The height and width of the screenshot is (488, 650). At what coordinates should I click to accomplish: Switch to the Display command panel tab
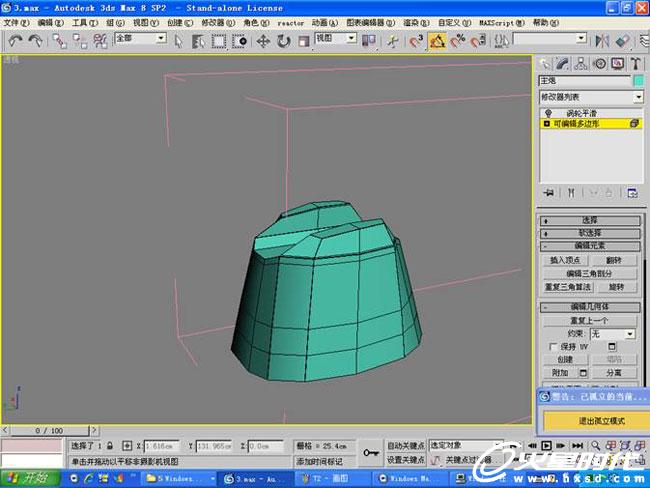click(x=618, y=64)
